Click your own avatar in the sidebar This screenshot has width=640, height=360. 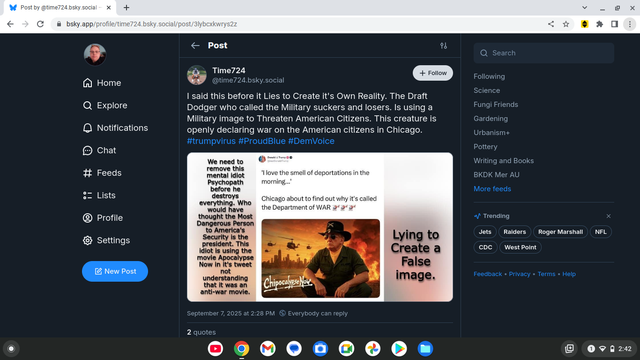95,54
